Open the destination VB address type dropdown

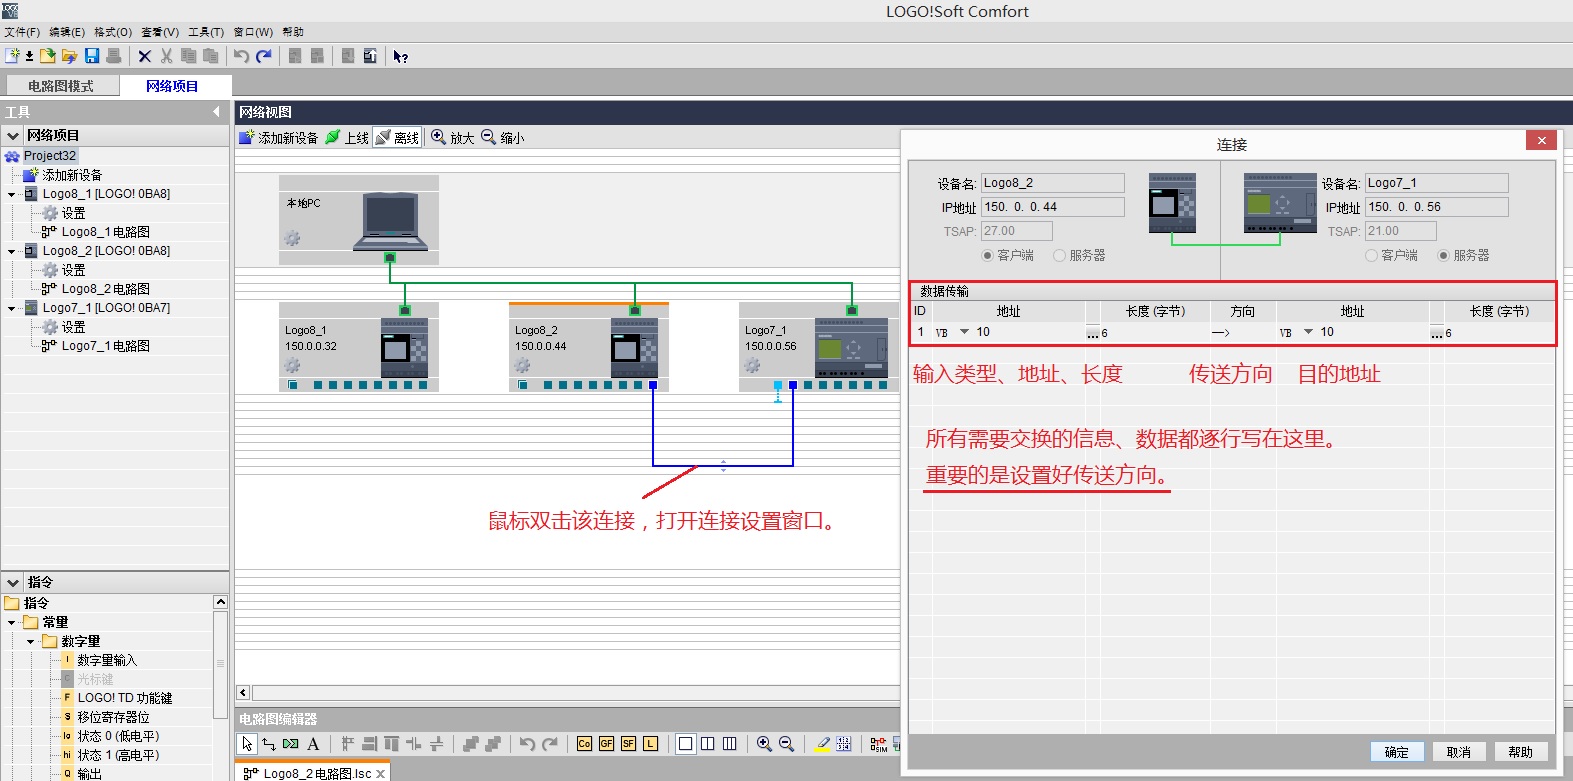click(1308, 332)
